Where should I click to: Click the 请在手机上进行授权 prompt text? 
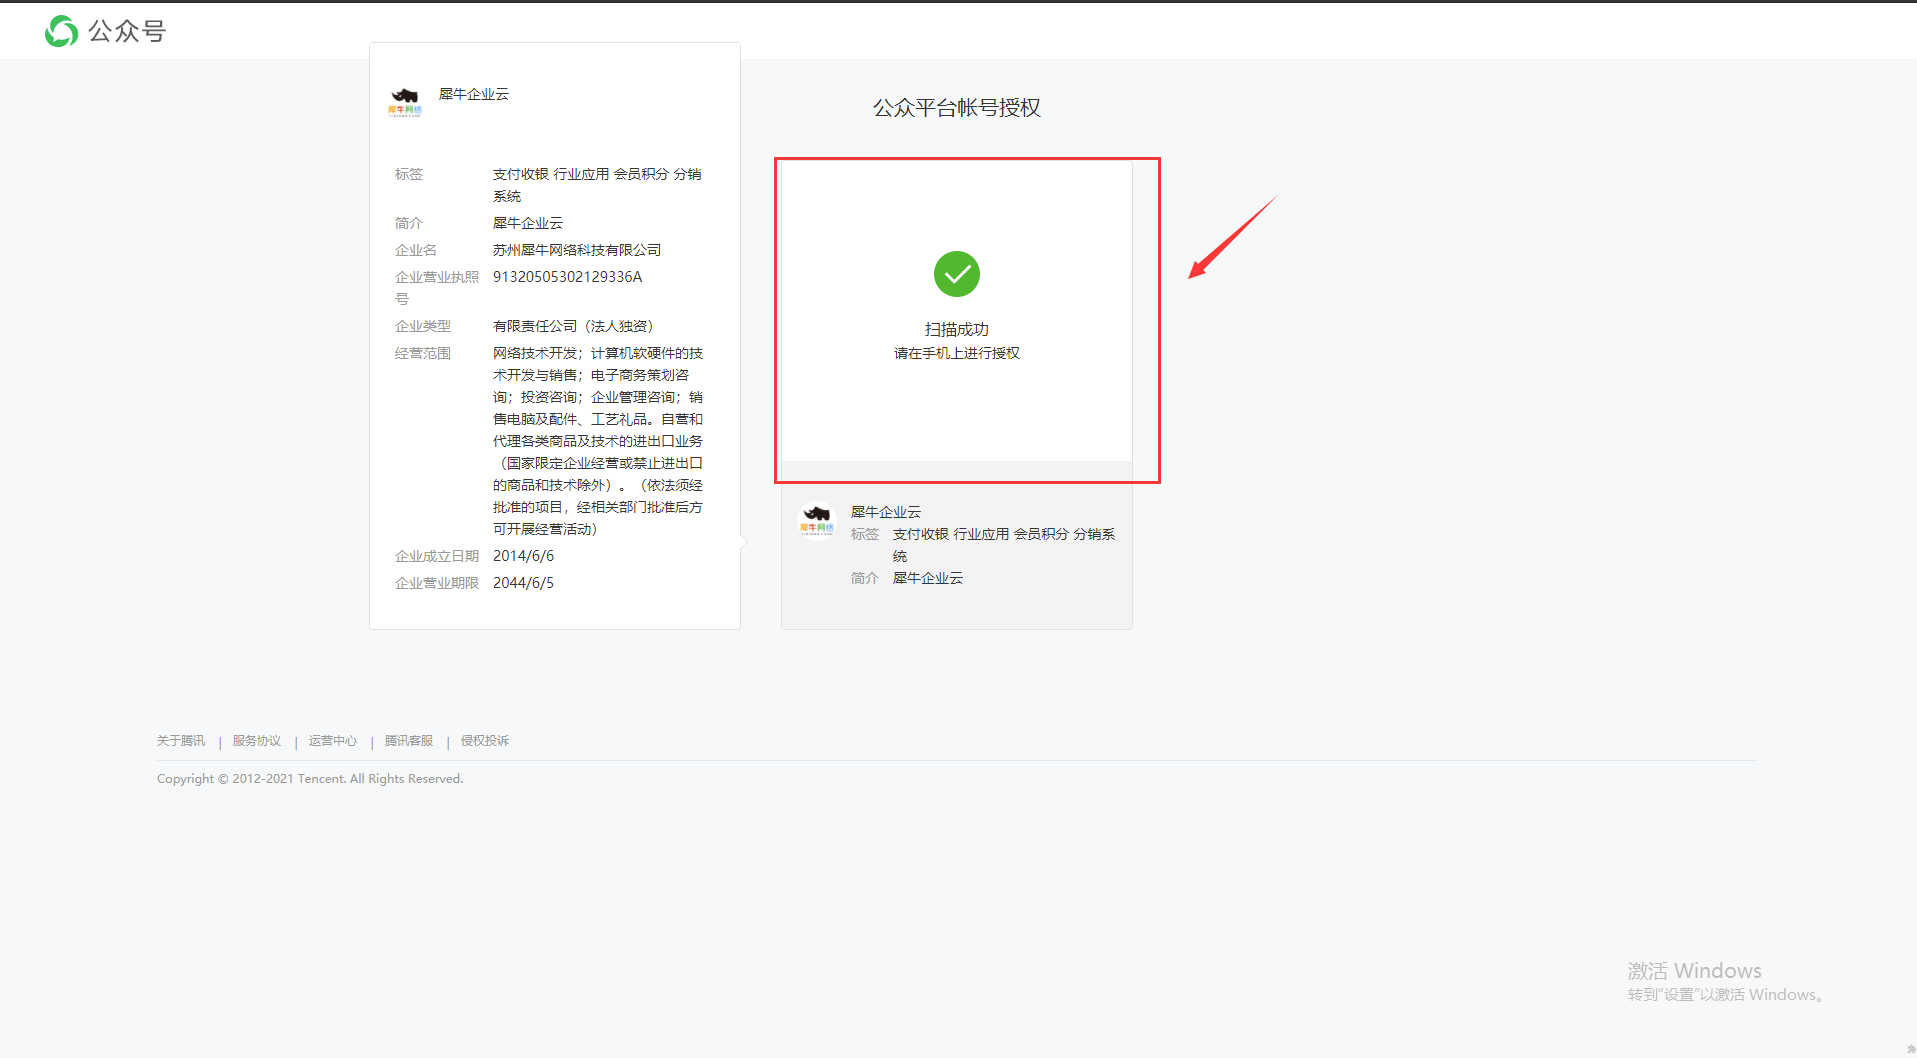click(957, 353)
